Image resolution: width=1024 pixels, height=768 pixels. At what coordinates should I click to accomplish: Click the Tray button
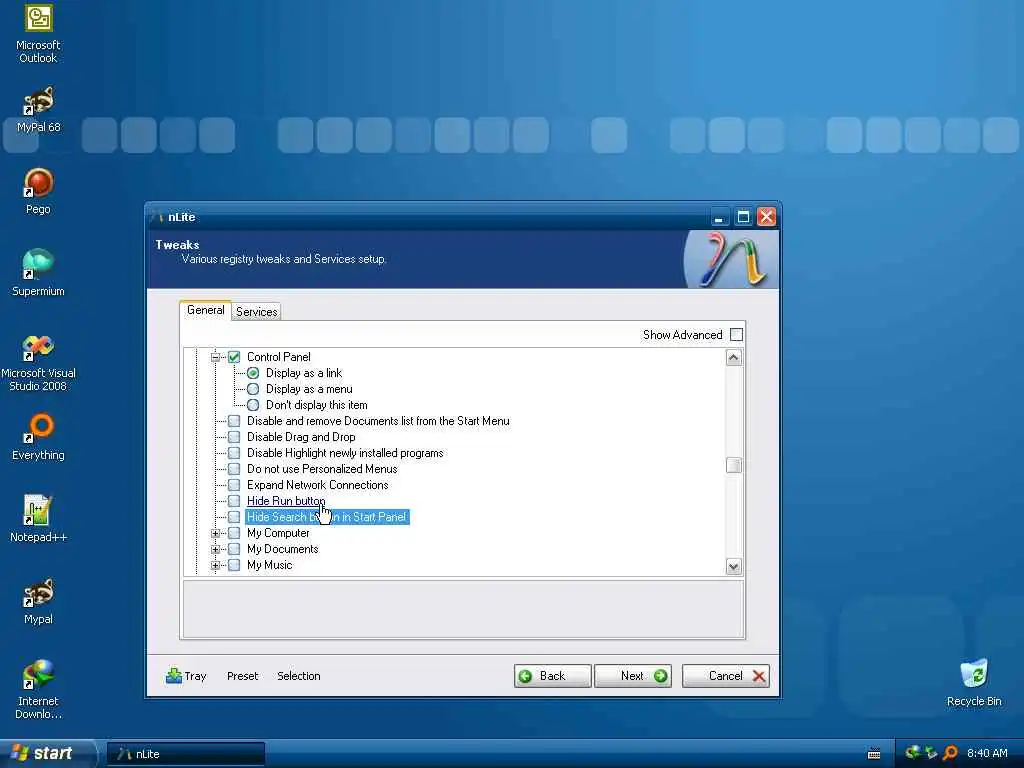pyautogui.click(x=186, y=676)
